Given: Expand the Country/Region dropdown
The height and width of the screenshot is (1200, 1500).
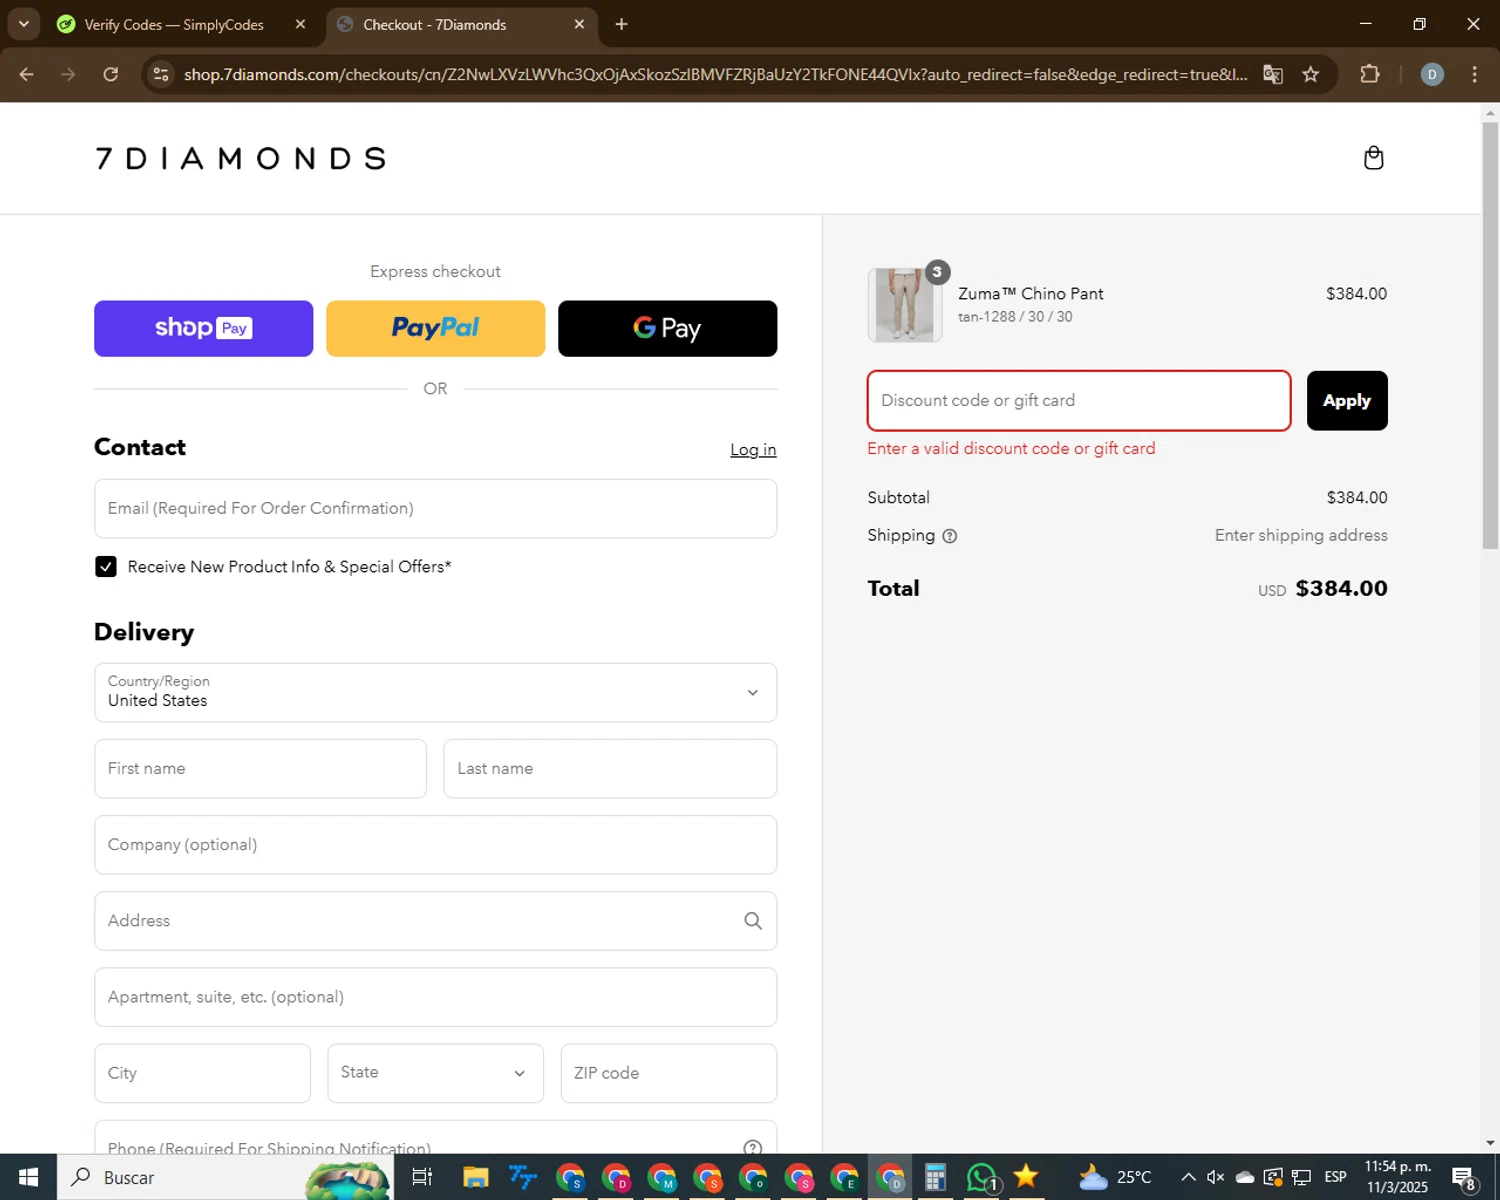Looking at the screenshot, I should [x=435, y=692].
